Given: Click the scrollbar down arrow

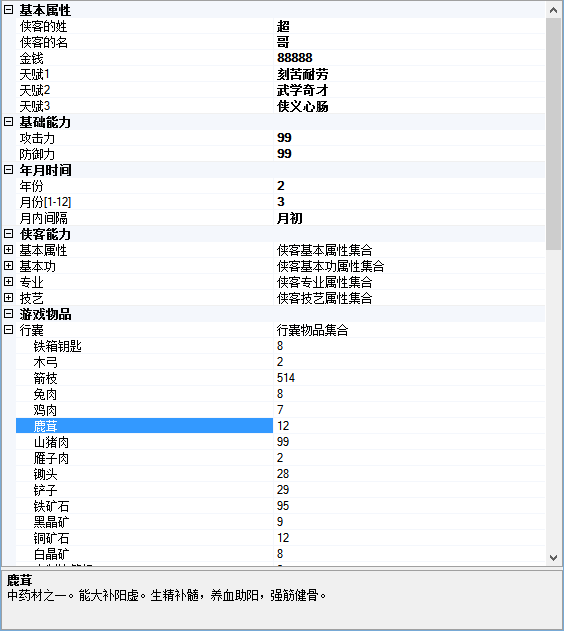Looking at the screenshot, I should 554,558.
